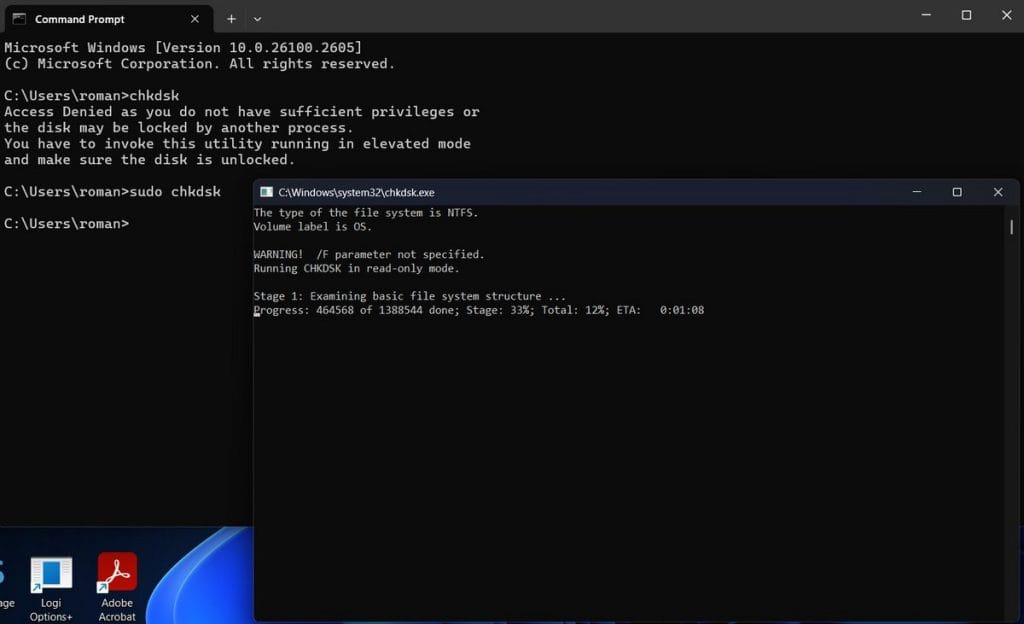Close the chkdsk.exe window
Viewport: 1024px width, 624px height.
click(x=998, y=192)
